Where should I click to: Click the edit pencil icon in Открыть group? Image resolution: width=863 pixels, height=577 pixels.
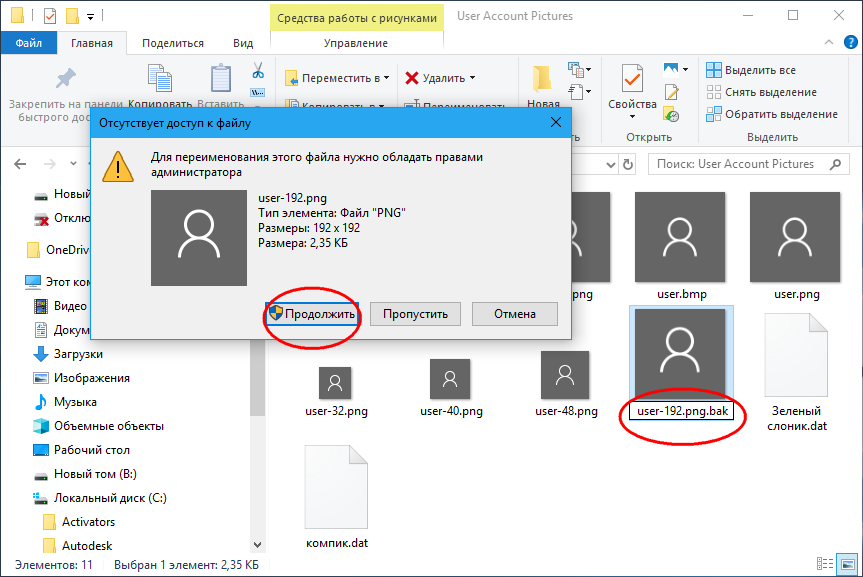tap(671, 92)
